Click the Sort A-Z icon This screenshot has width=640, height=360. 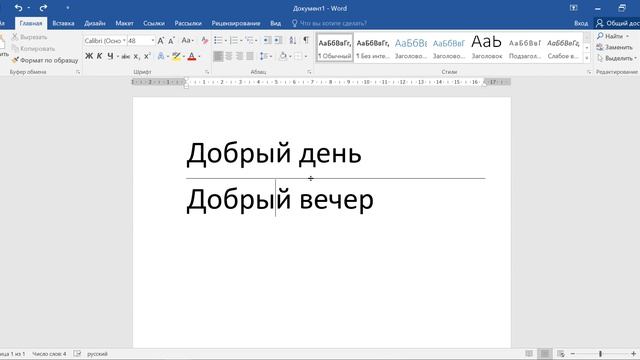coord(293,40)
